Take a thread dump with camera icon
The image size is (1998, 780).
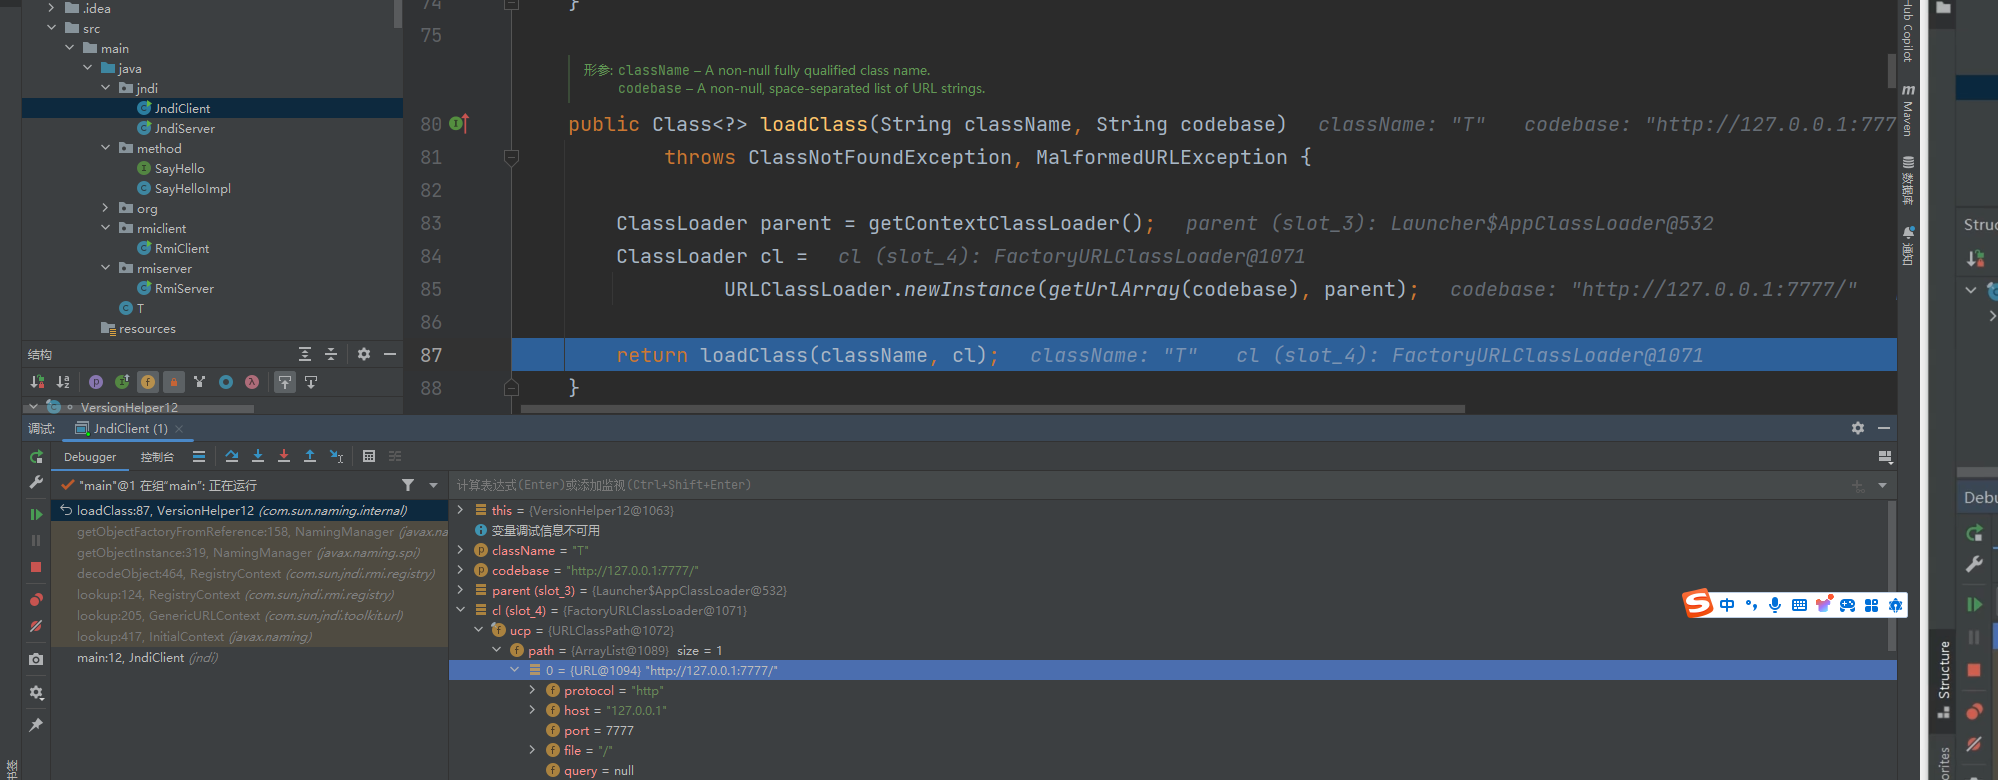[x=36, y=659]
